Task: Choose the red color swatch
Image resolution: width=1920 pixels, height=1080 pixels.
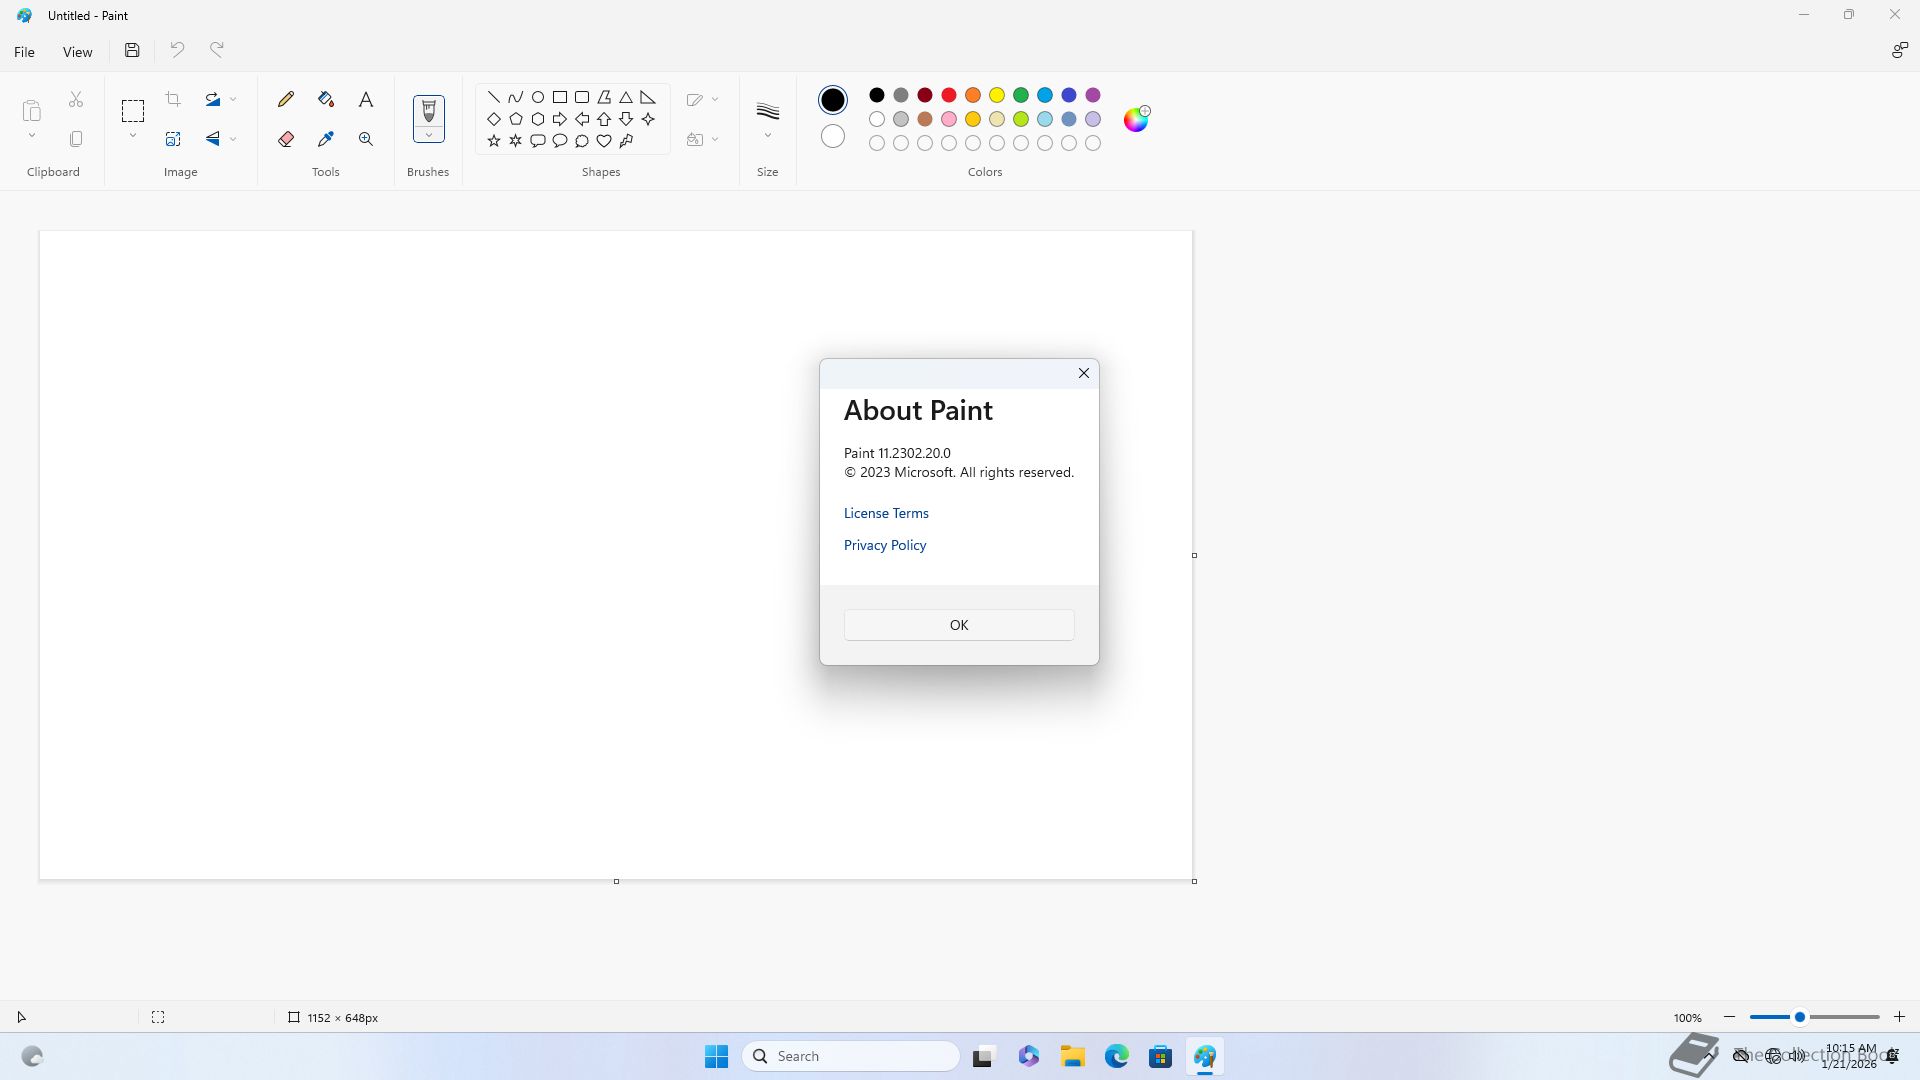Action: tap(949, 95)
